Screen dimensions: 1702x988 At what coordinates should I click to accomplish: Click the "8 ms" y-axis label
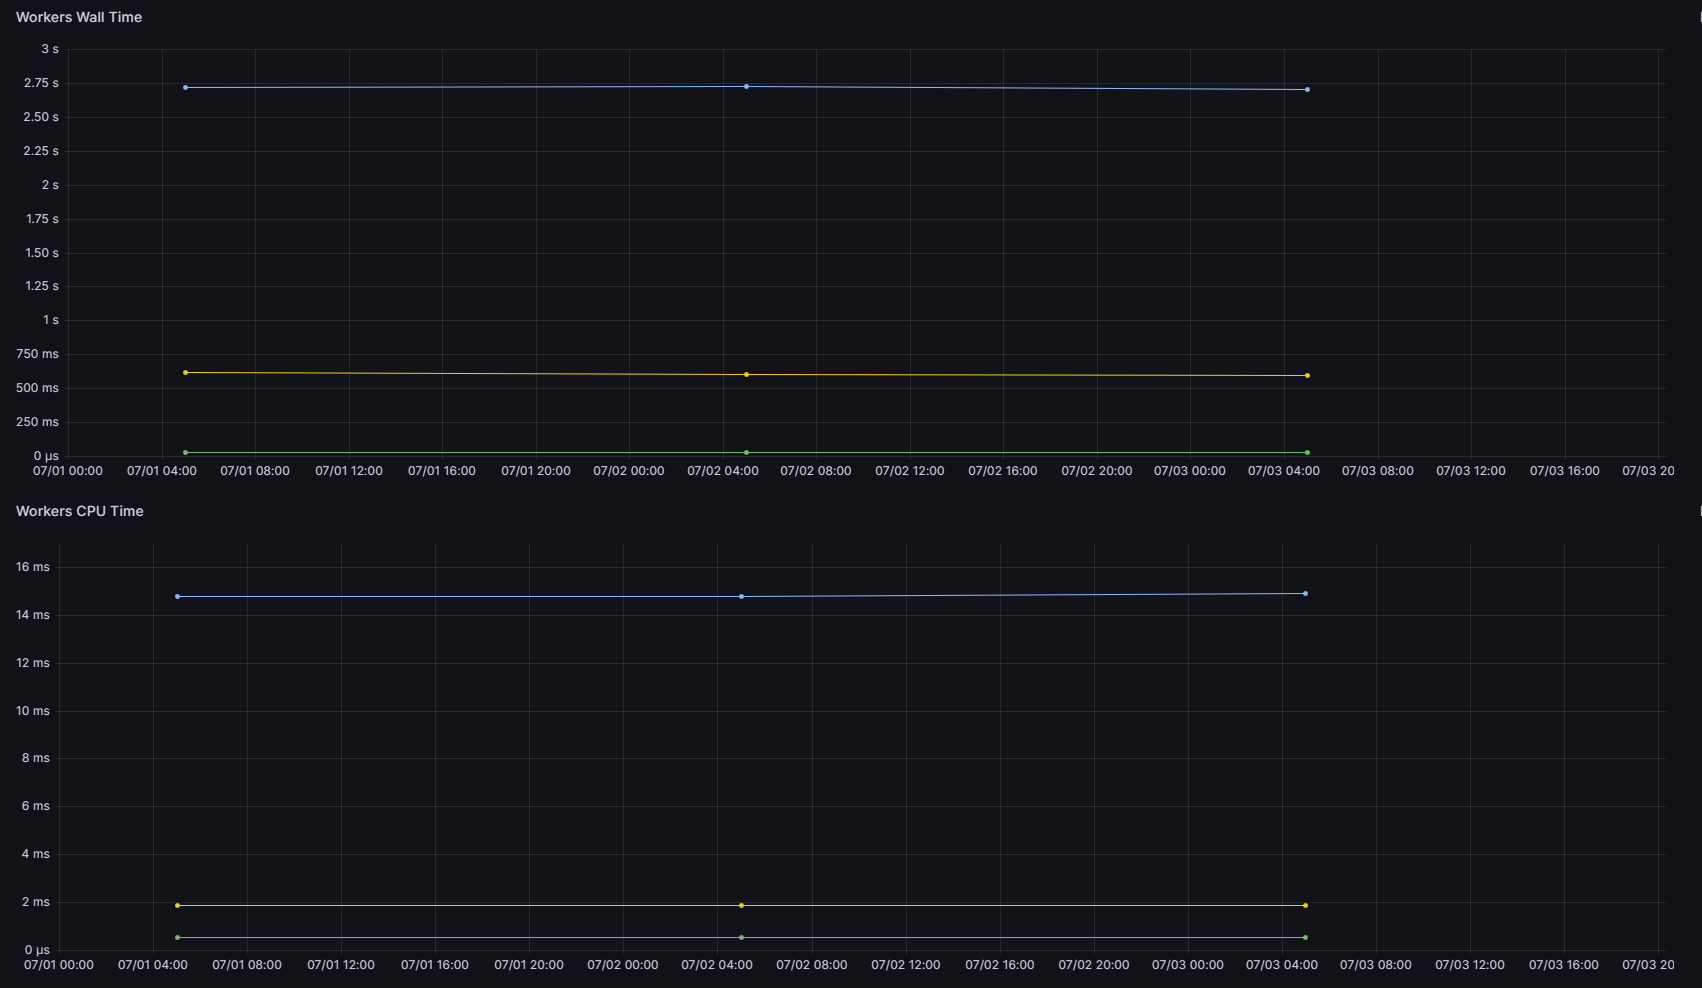tap(36, 758)
